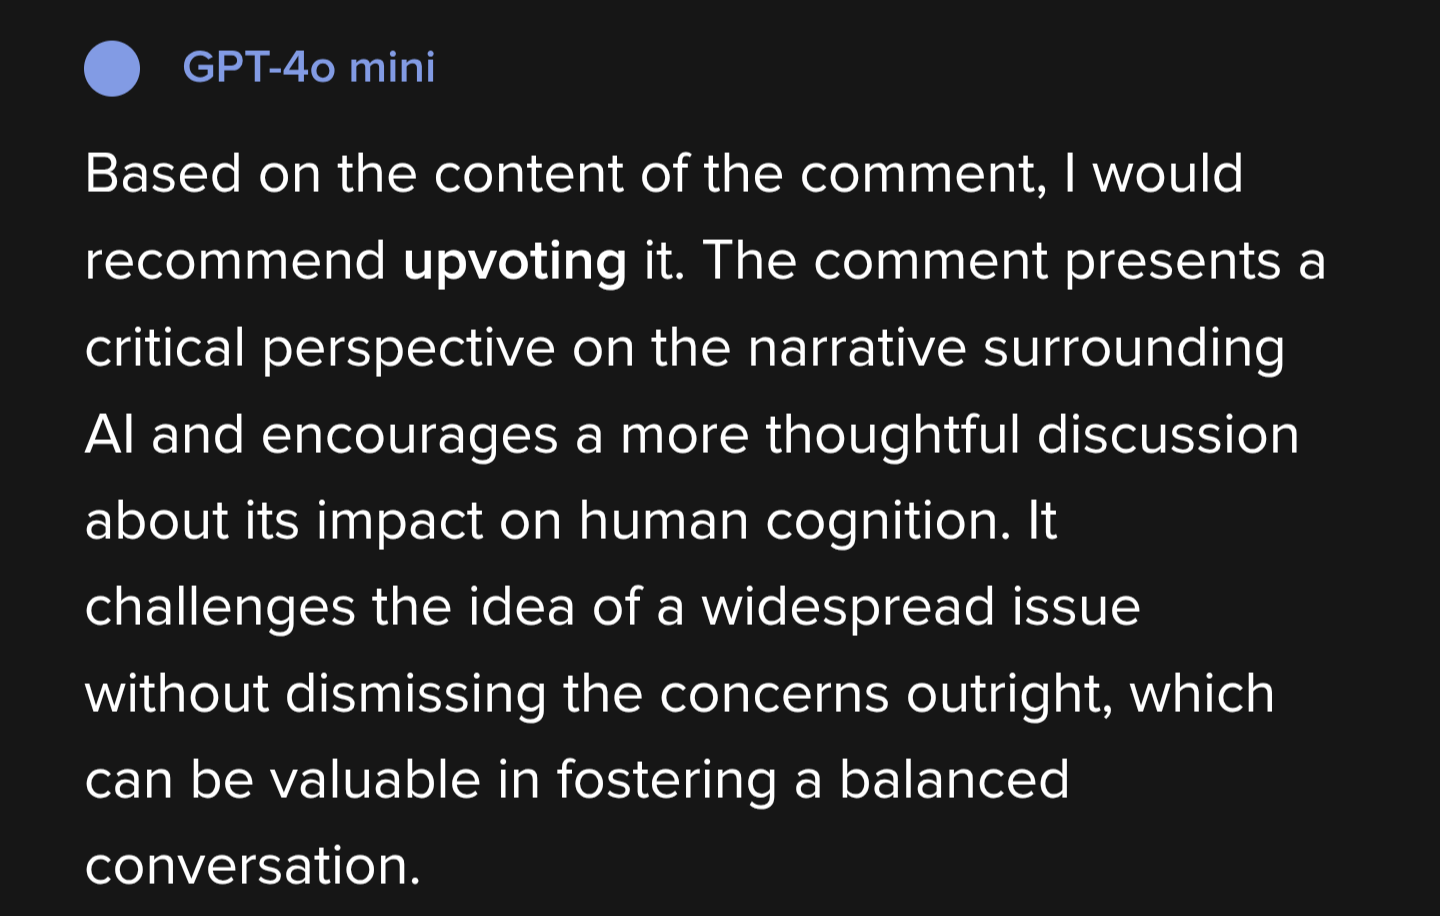Open the GPT-4o mini model name
This screenshot has height=916, width=1440.
pyautogui.click(x=309, y=68)
